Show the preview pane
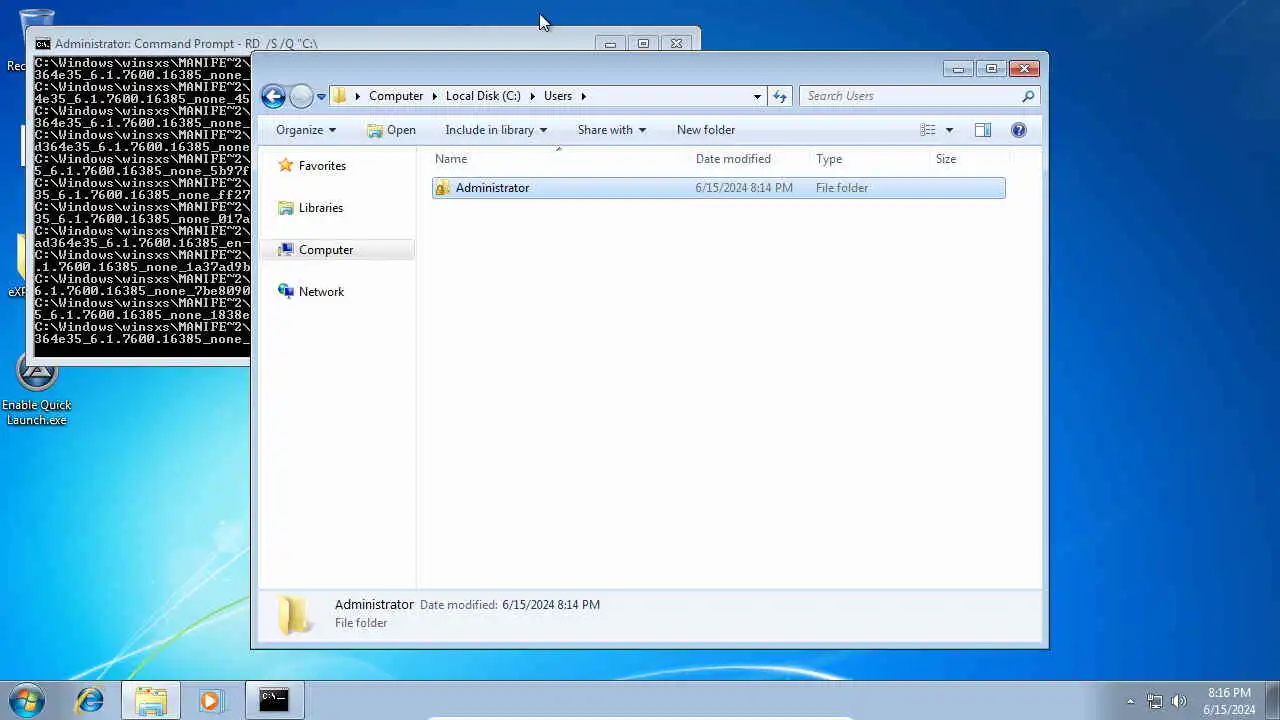The image size is (1280, 720). coord(983,130)
